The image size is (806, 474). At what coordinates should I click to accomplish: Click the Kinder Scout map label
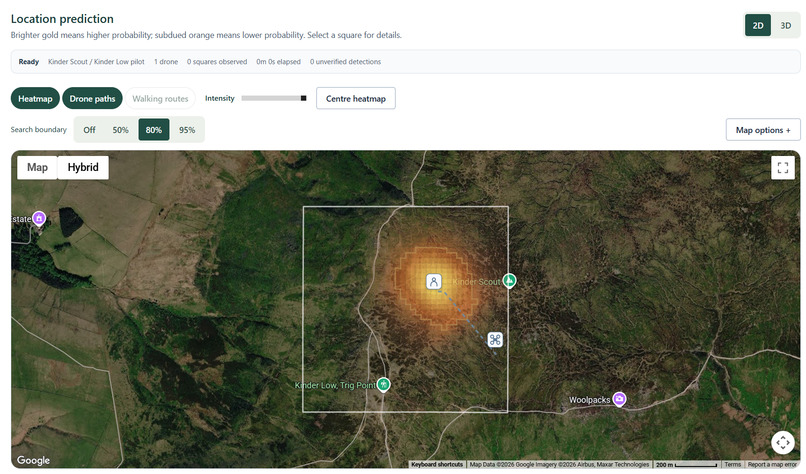476,282
